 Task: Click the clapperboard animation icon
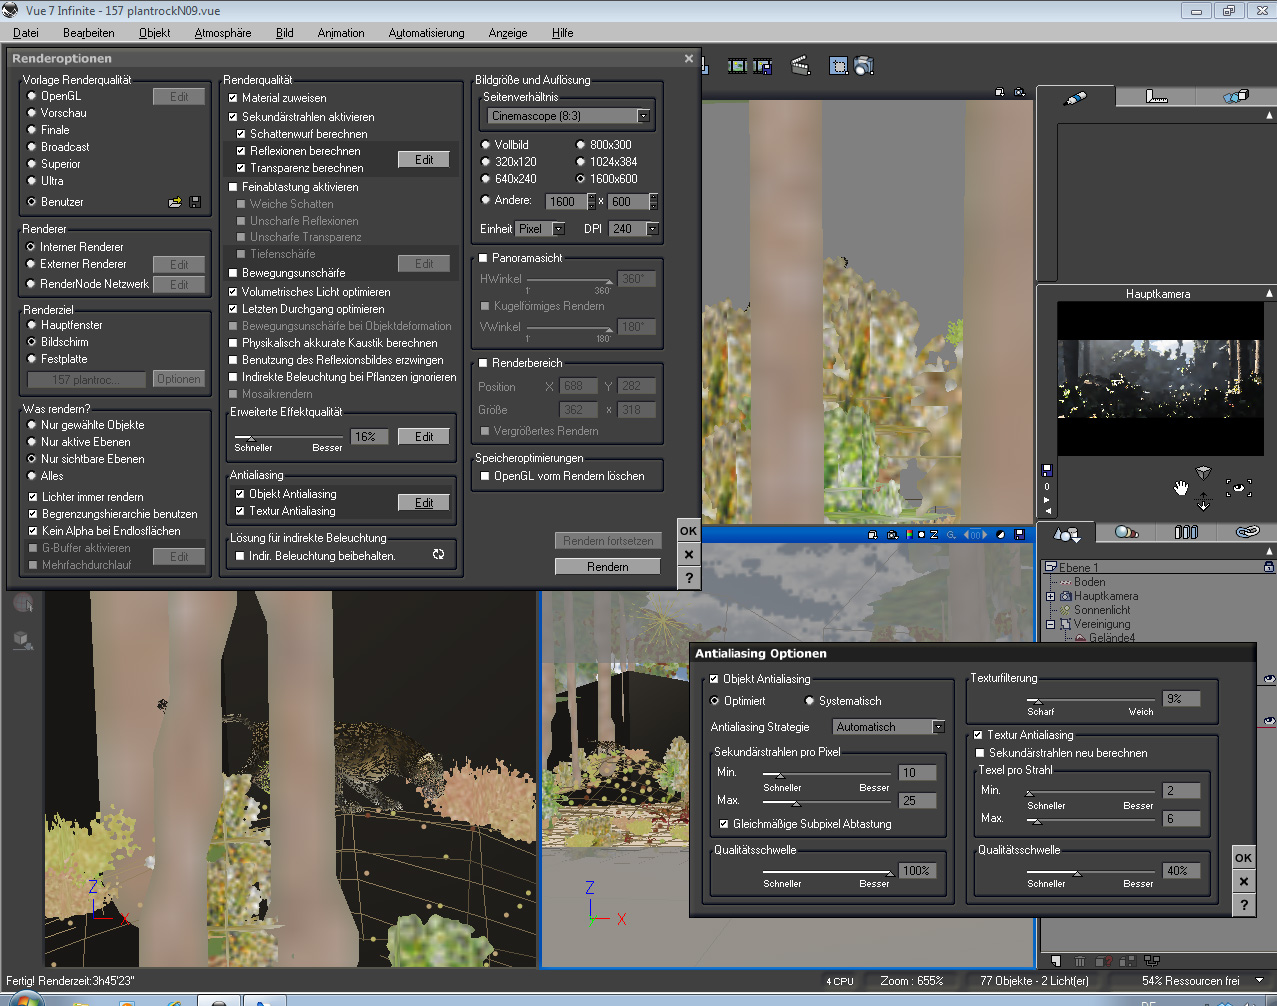point(800,66)
